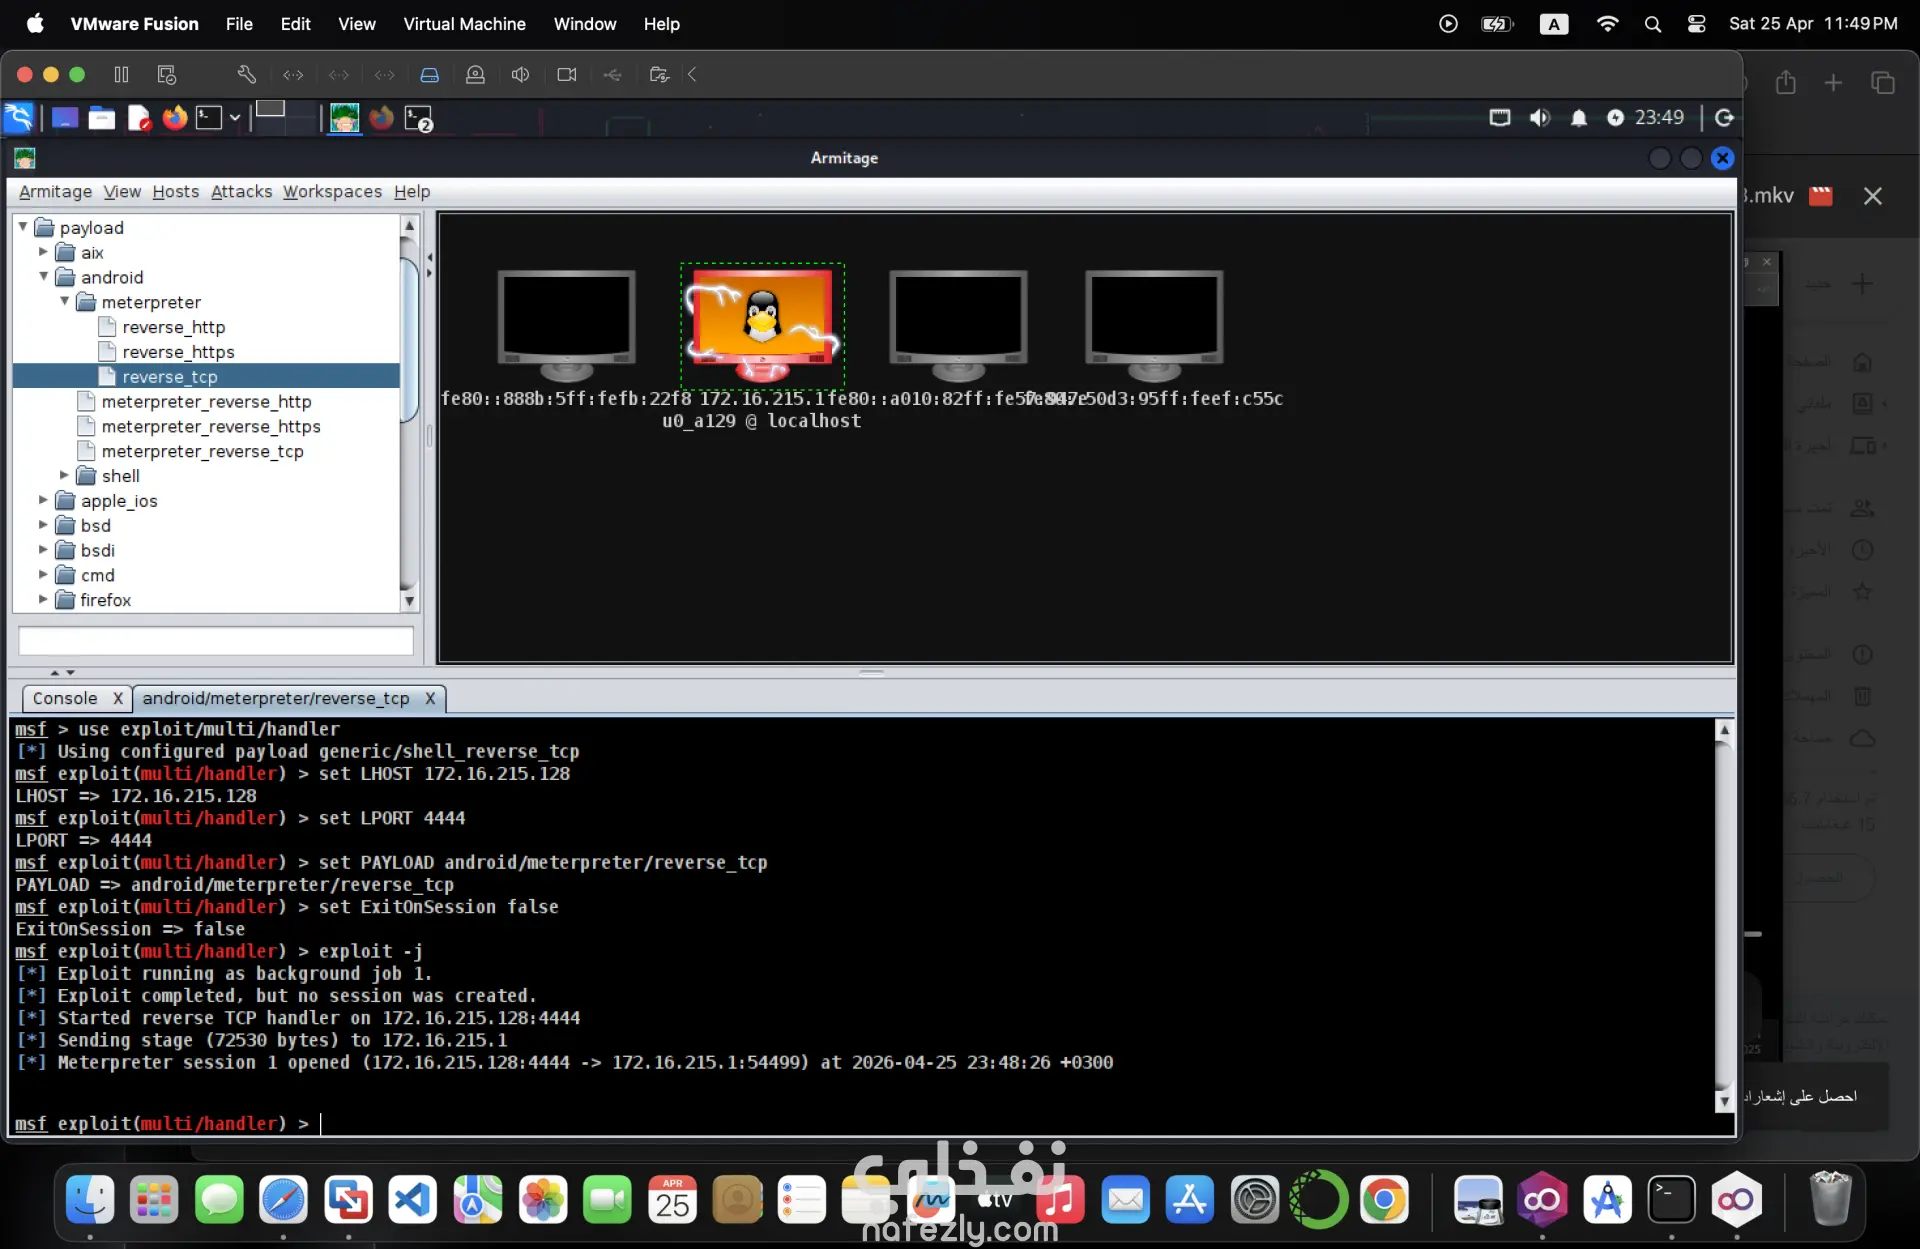Open the terminal launcher dropdown arrow
Image resolution: width=1920 pixels, height=1249 pixels.
(235, 118)
